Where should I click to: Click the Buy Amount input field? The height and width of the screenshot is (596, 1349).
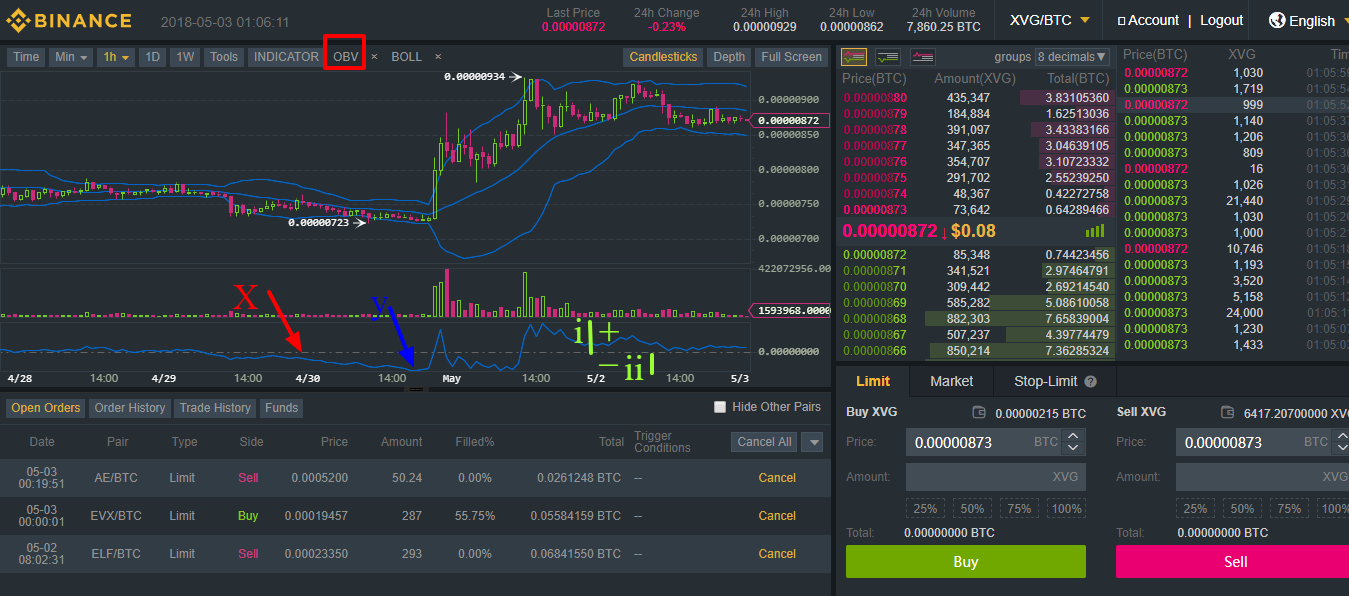coord(996,477)
